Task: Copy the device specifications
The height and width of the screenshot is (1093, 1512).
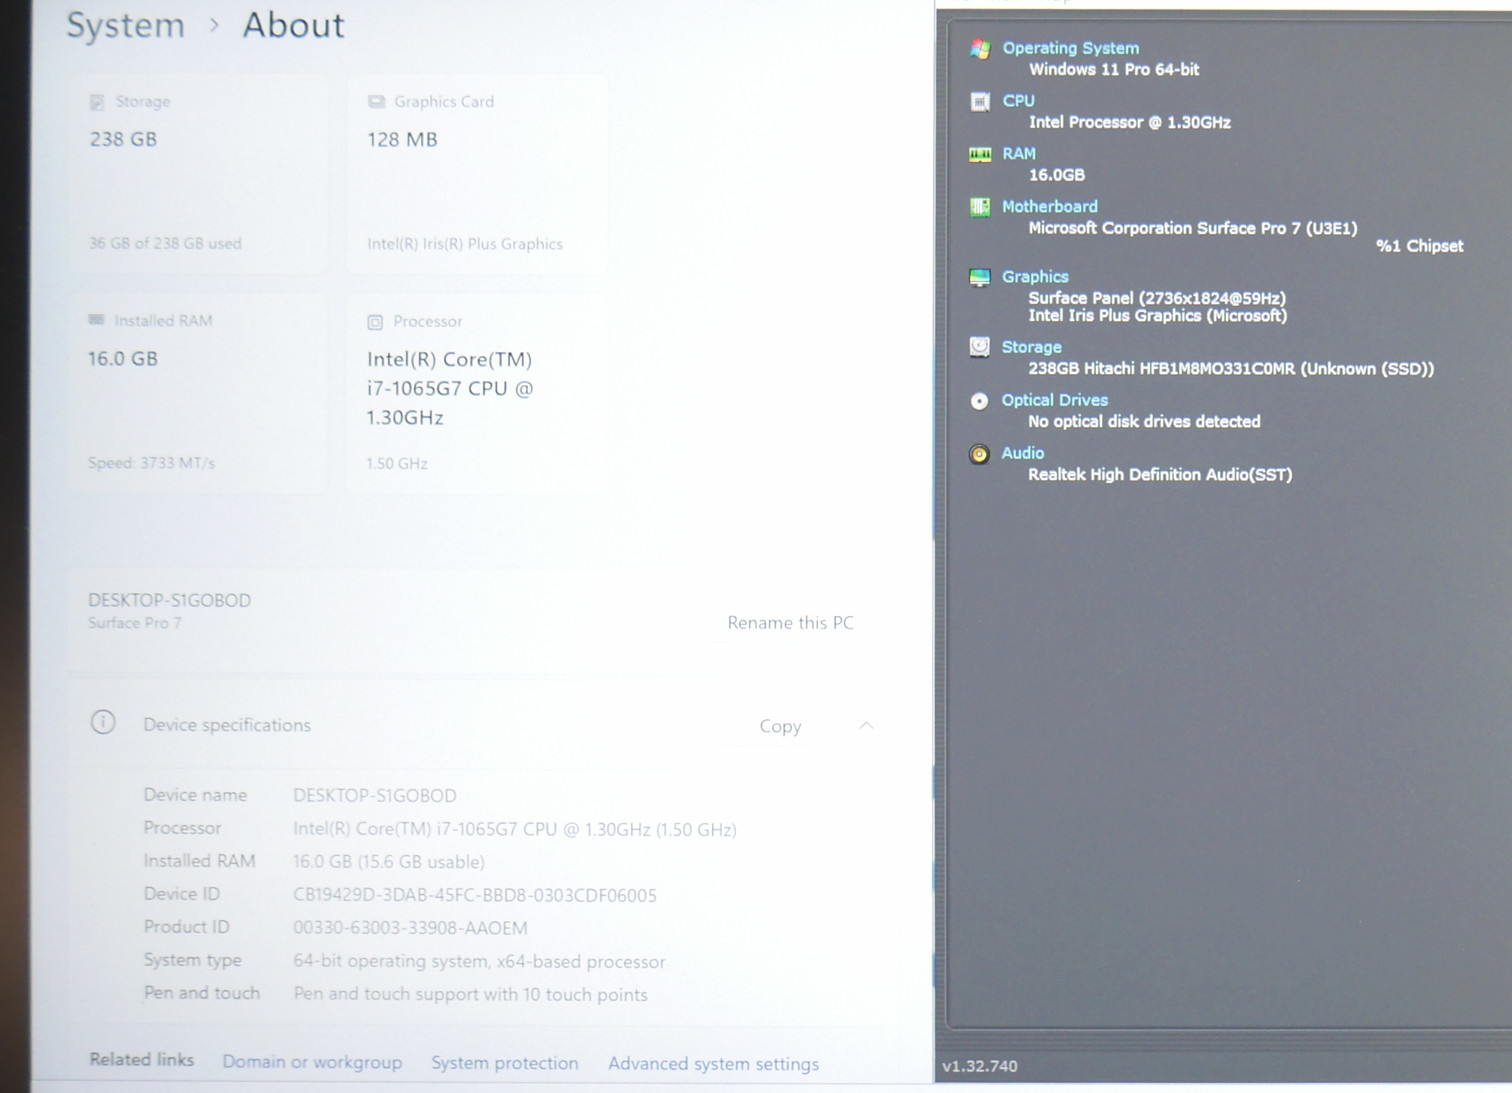Action: click(x=780, y=727)
